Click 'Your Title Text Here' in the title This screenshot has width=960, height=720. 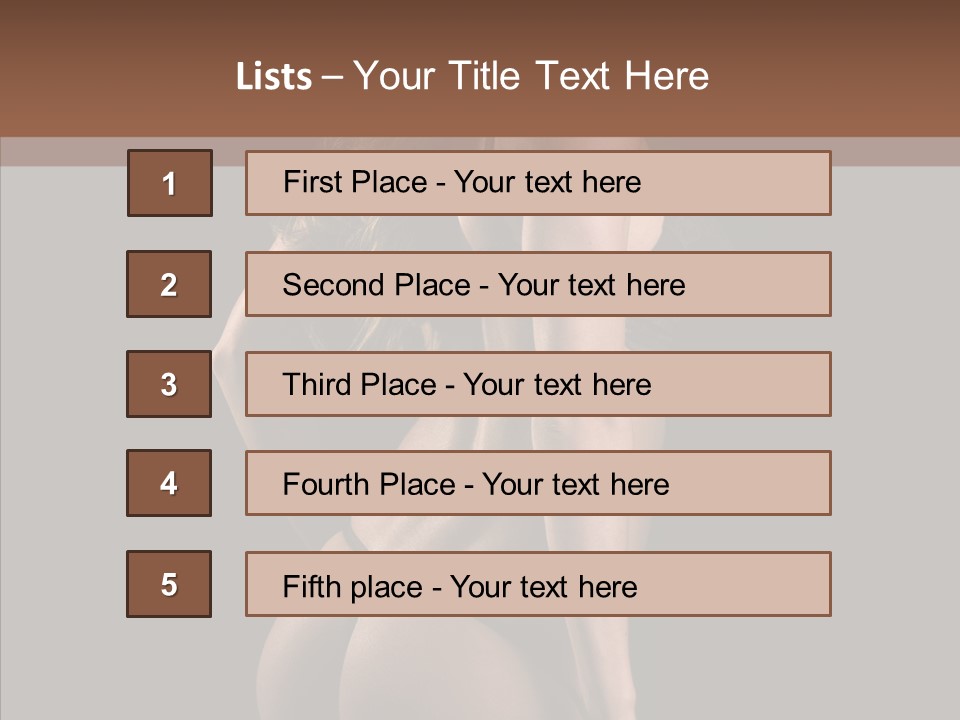coord(531,77)
